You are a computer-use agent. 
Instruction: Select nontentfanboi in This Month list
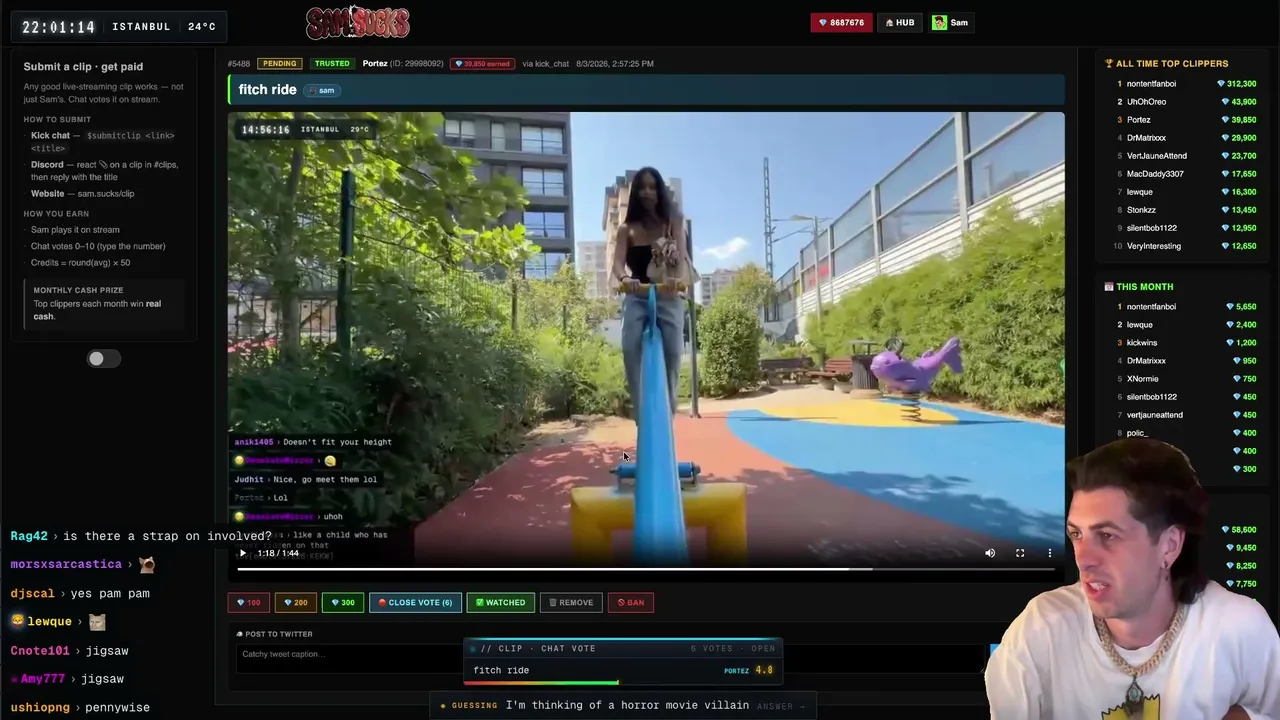(x=1151, y=307)
